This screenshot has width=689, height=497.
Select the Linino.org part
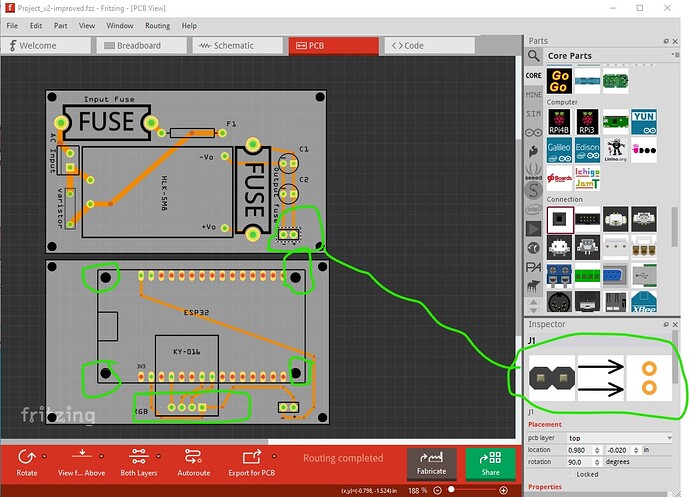615,150
